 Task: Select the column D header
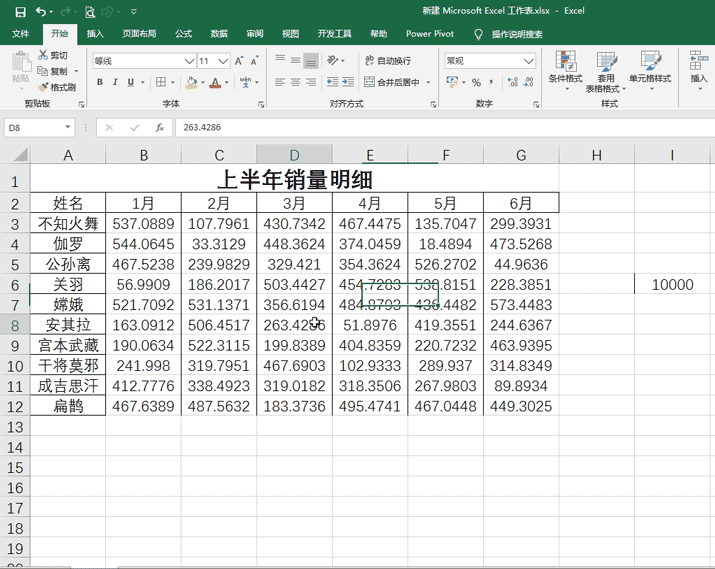[x=295, y=155]
